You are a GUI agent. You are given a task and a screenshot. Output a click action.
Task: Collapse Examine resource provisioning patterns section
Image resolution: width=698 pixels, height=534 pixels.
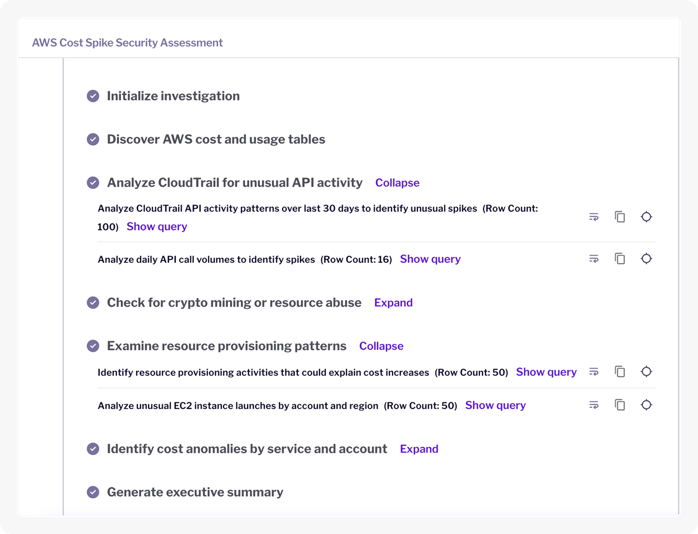(x=381, y=346)
